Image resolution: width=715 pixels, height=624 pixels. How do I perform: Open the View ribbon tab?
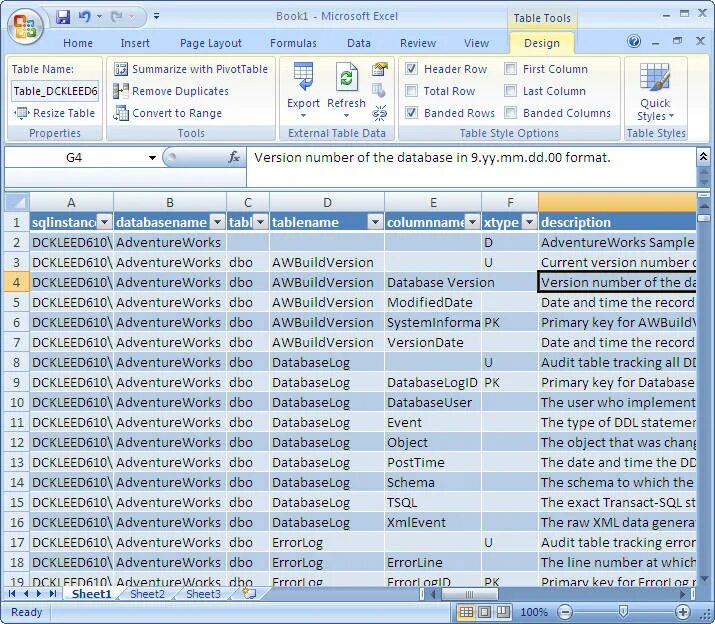[477, 43]
